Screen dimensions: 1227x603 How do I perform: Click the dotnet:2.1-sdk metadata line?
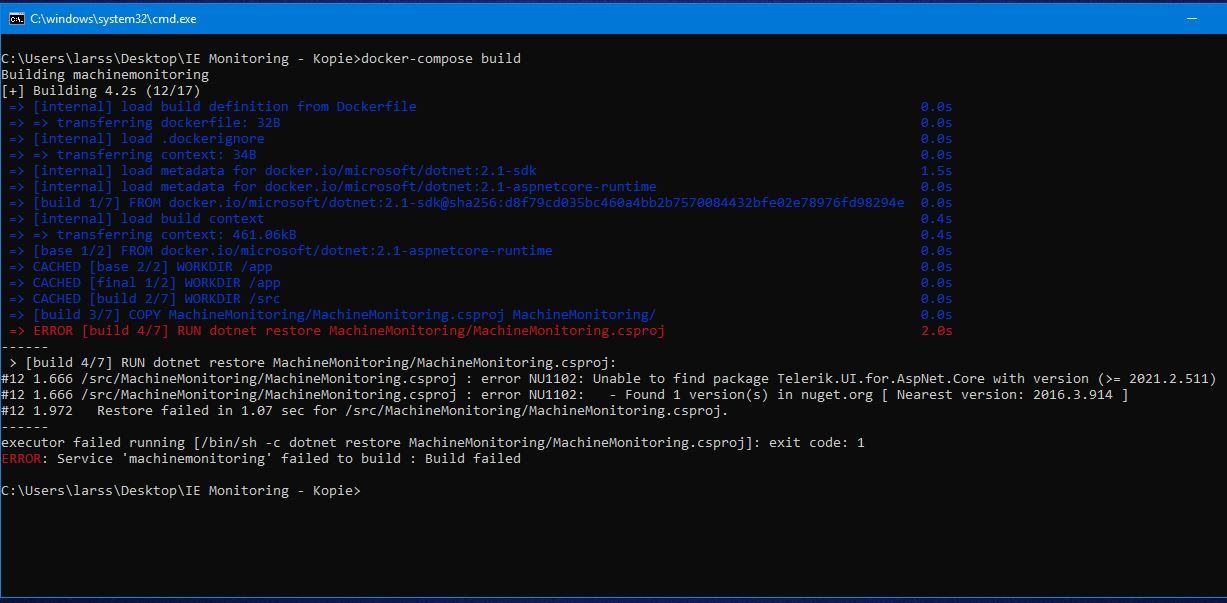(285, 171)
